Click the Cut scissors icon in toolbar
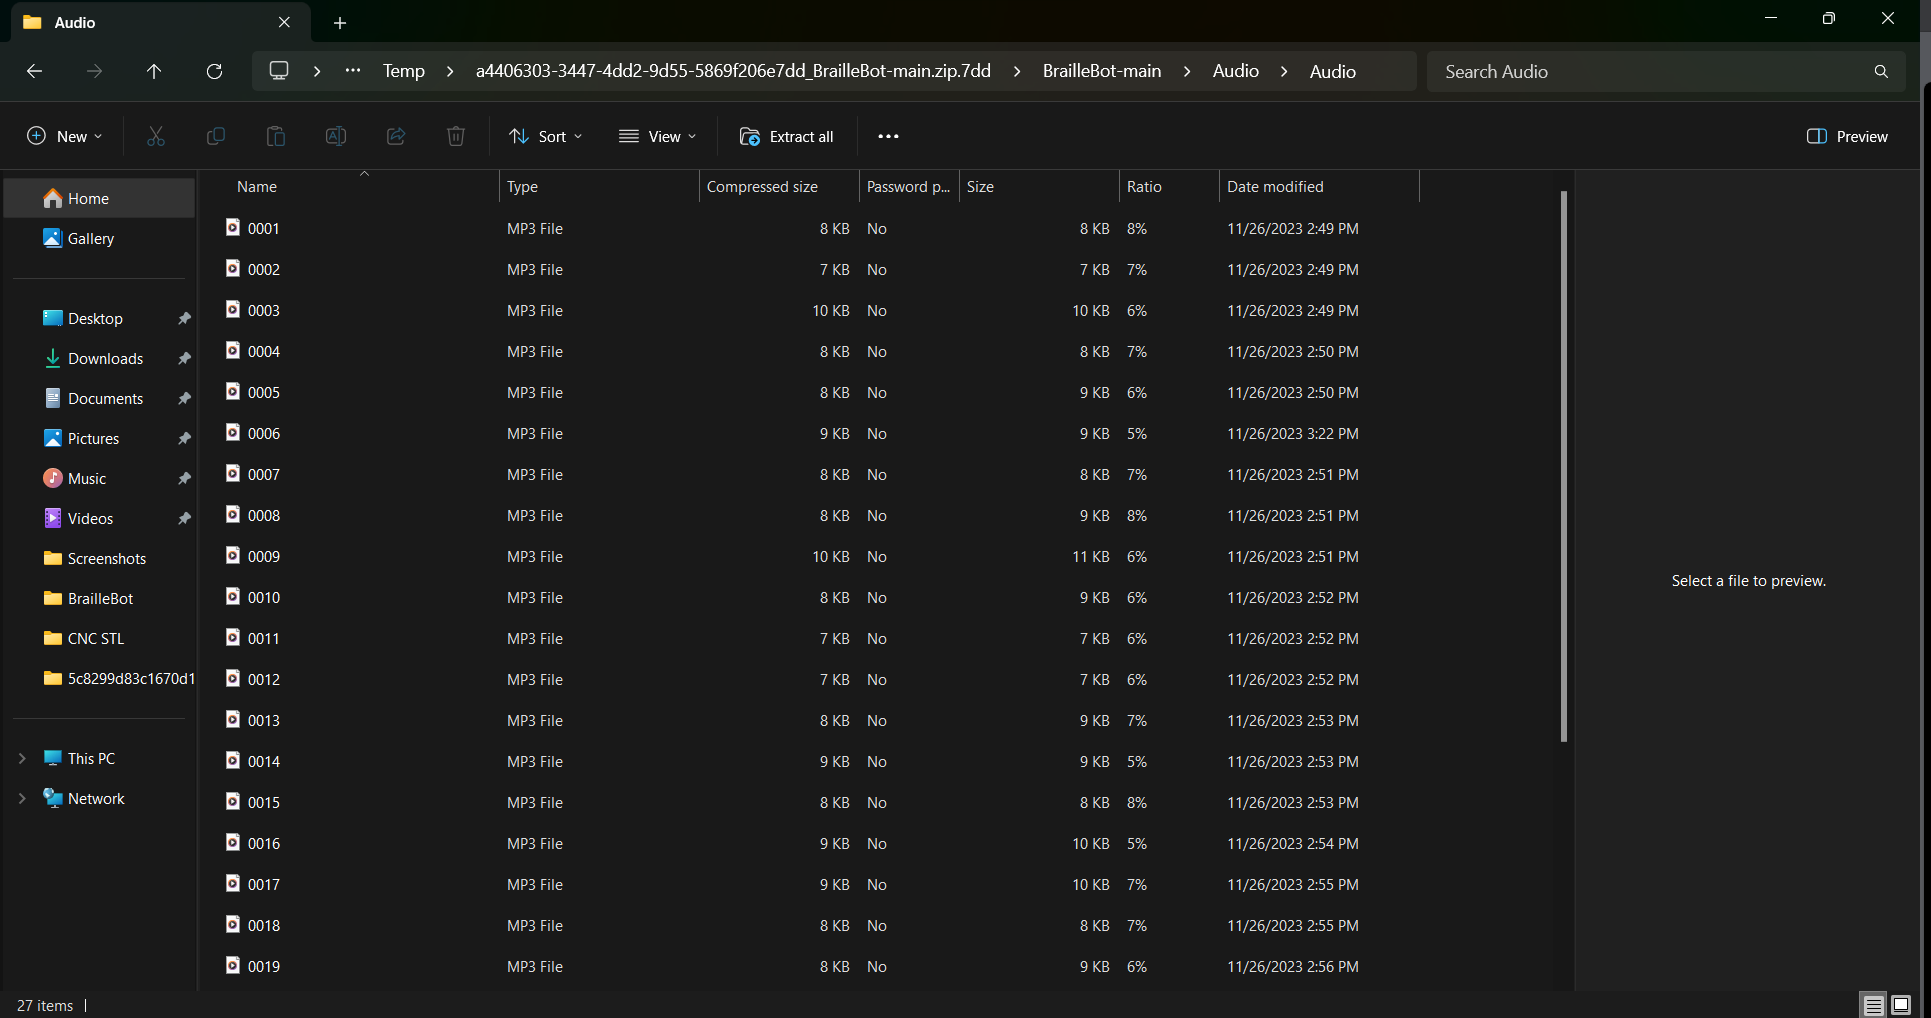 point(156,136)
